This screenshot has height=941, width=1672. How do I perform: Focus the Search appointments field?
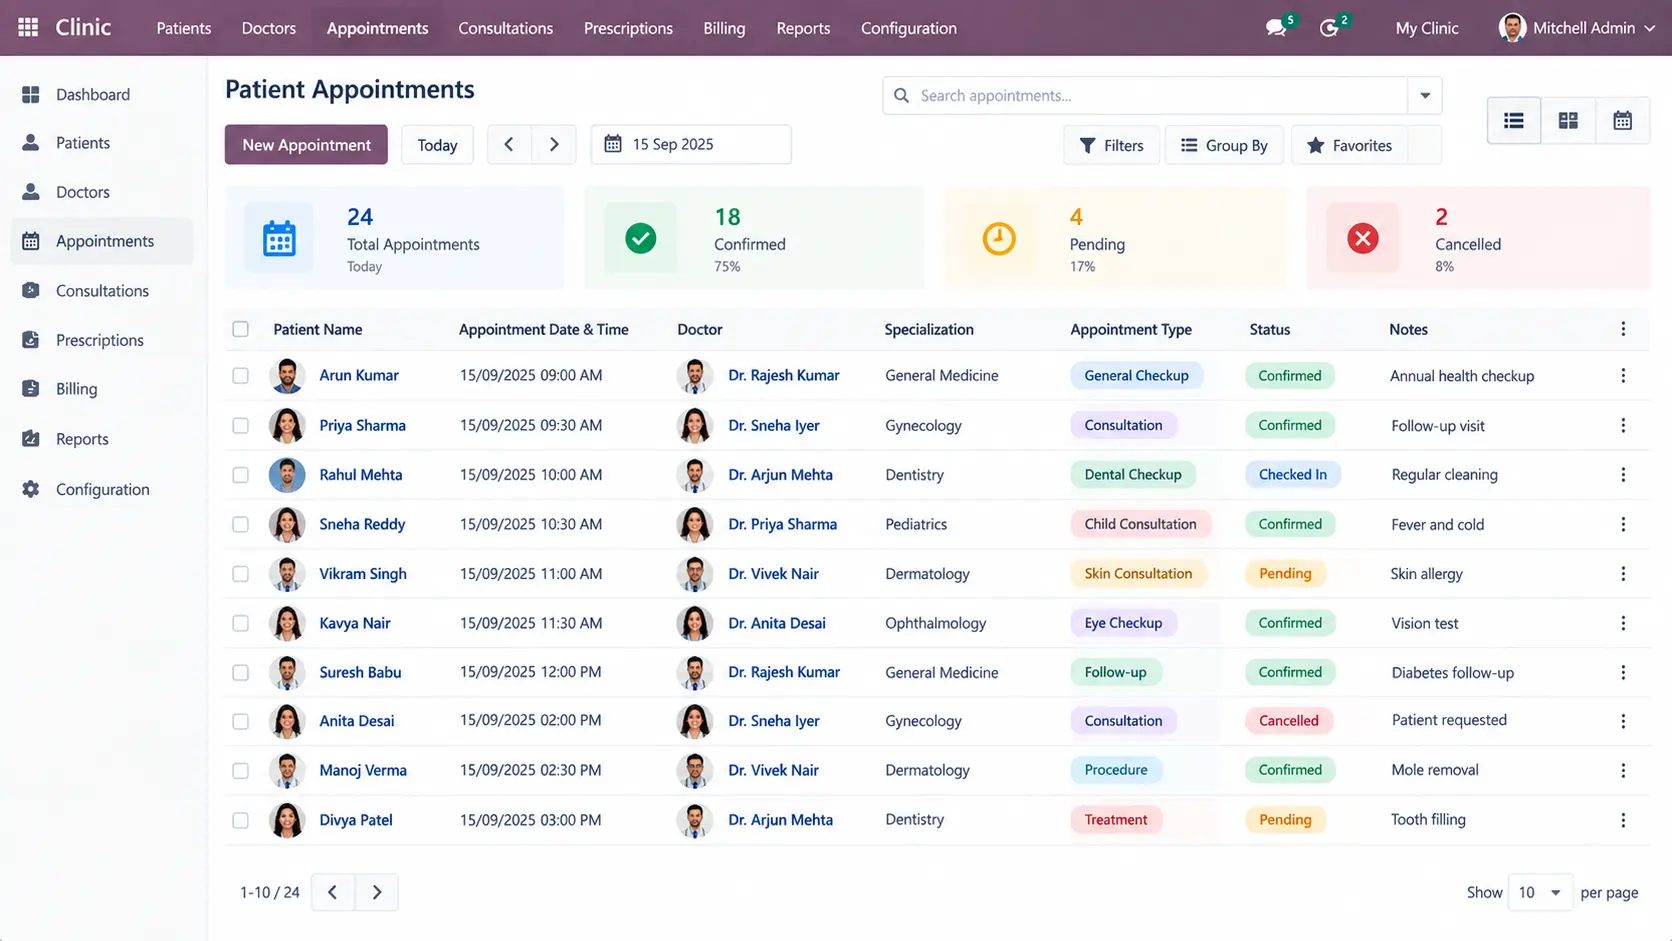(1145, 96)
